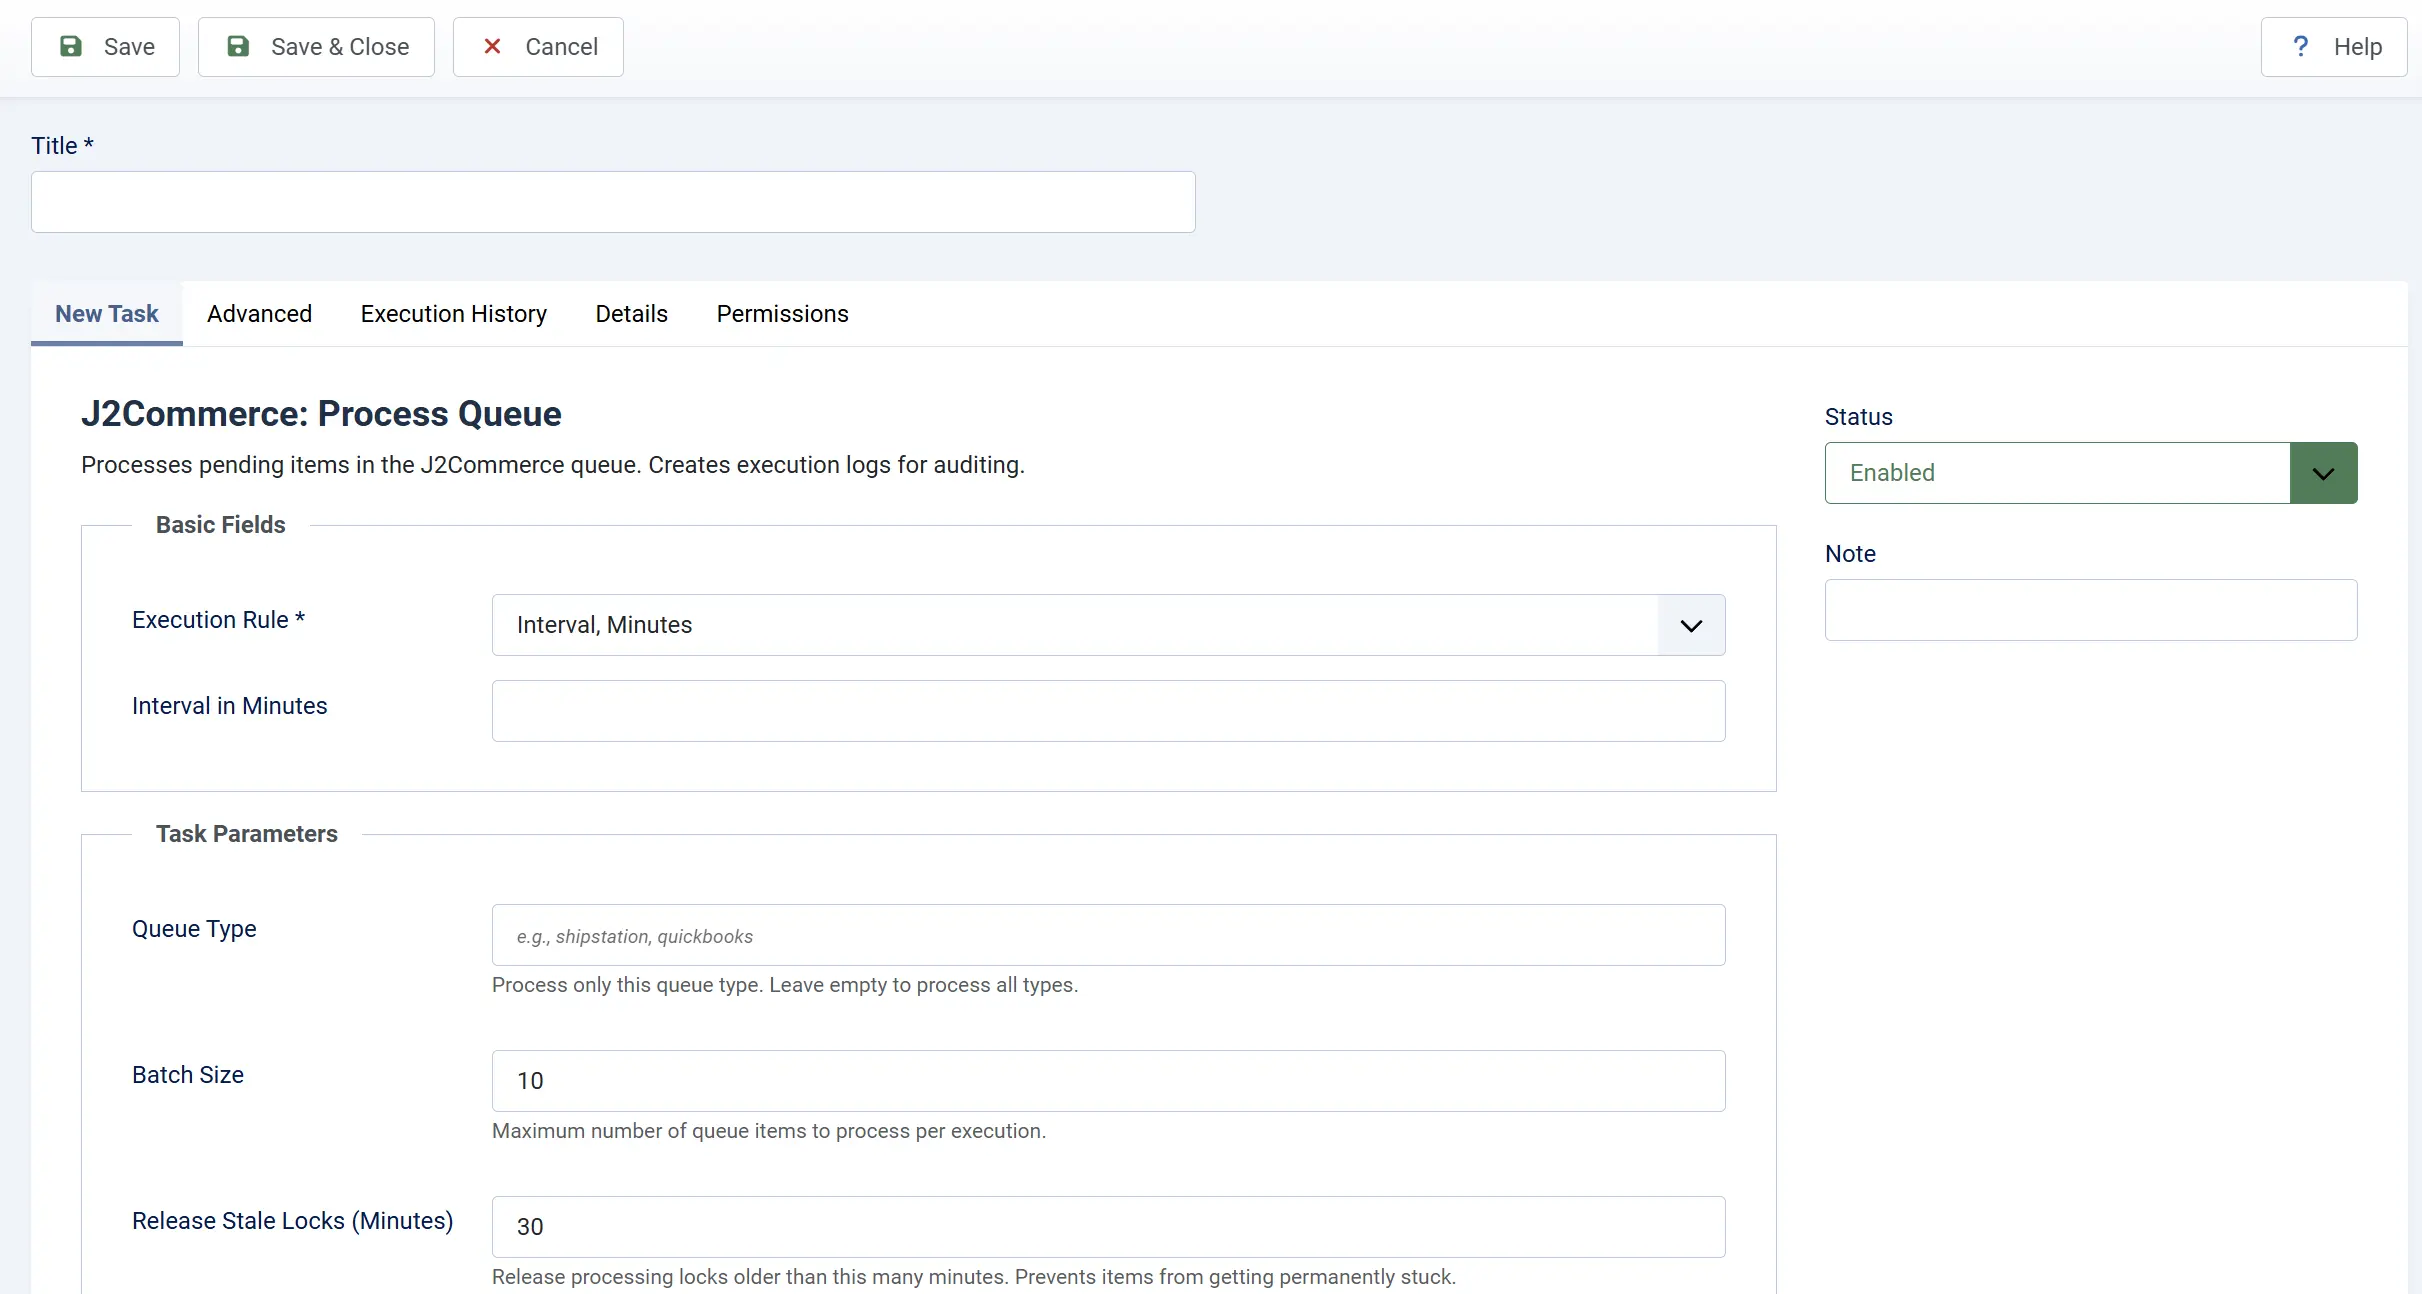Click the Execution Rule label
This screenshot has width=2422, height=1294.
pyautogui.click(x=219, y=620)
